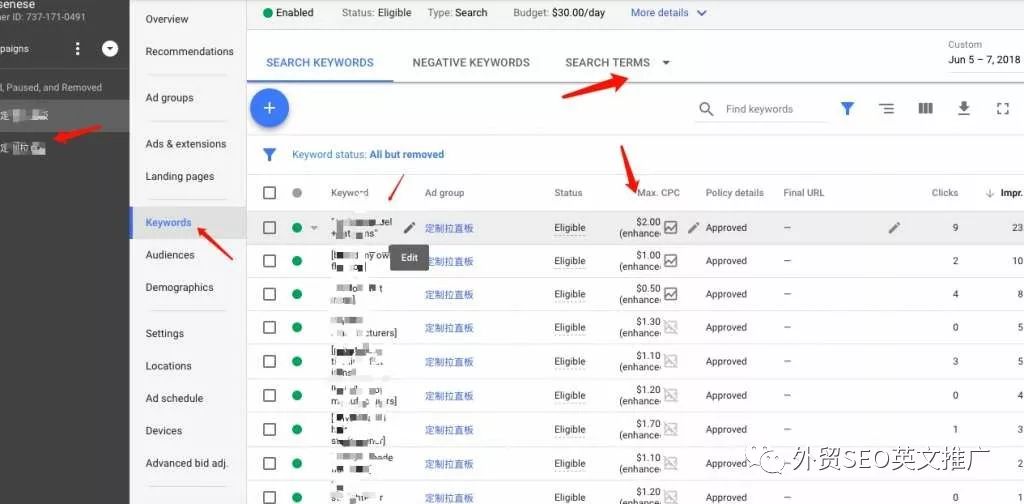
Task: Expand table to full screen
Action: [1003, 109]
